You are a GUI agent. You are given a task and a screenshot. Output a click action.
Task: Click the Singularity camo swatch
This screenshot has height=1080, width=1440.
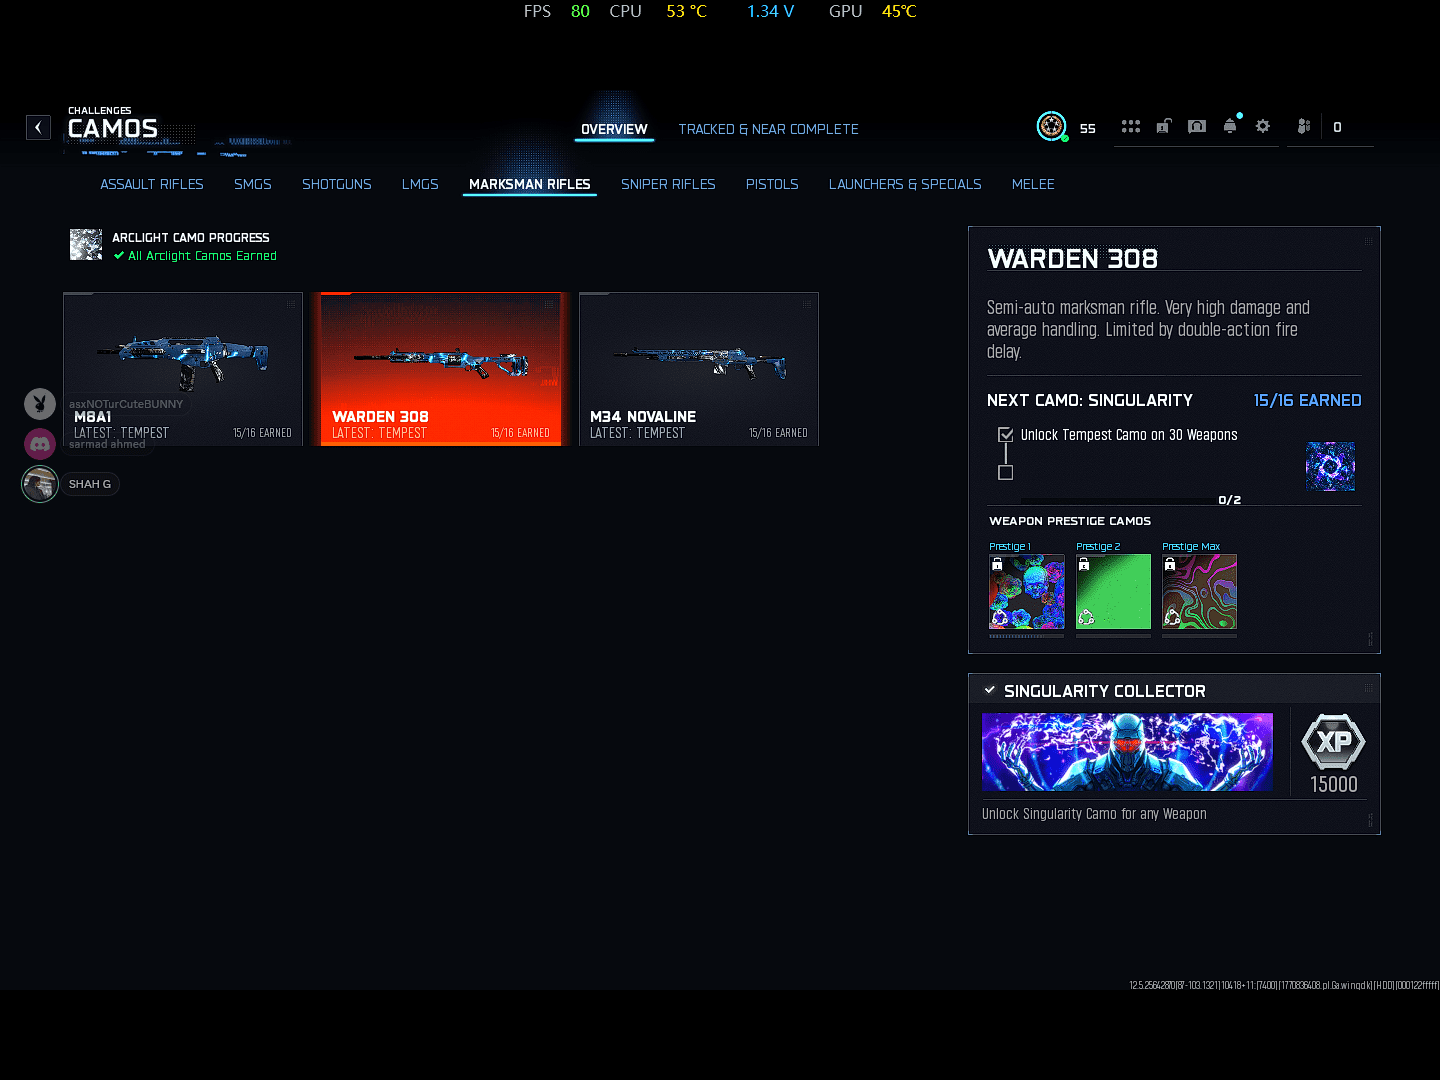coord(1330,466)
